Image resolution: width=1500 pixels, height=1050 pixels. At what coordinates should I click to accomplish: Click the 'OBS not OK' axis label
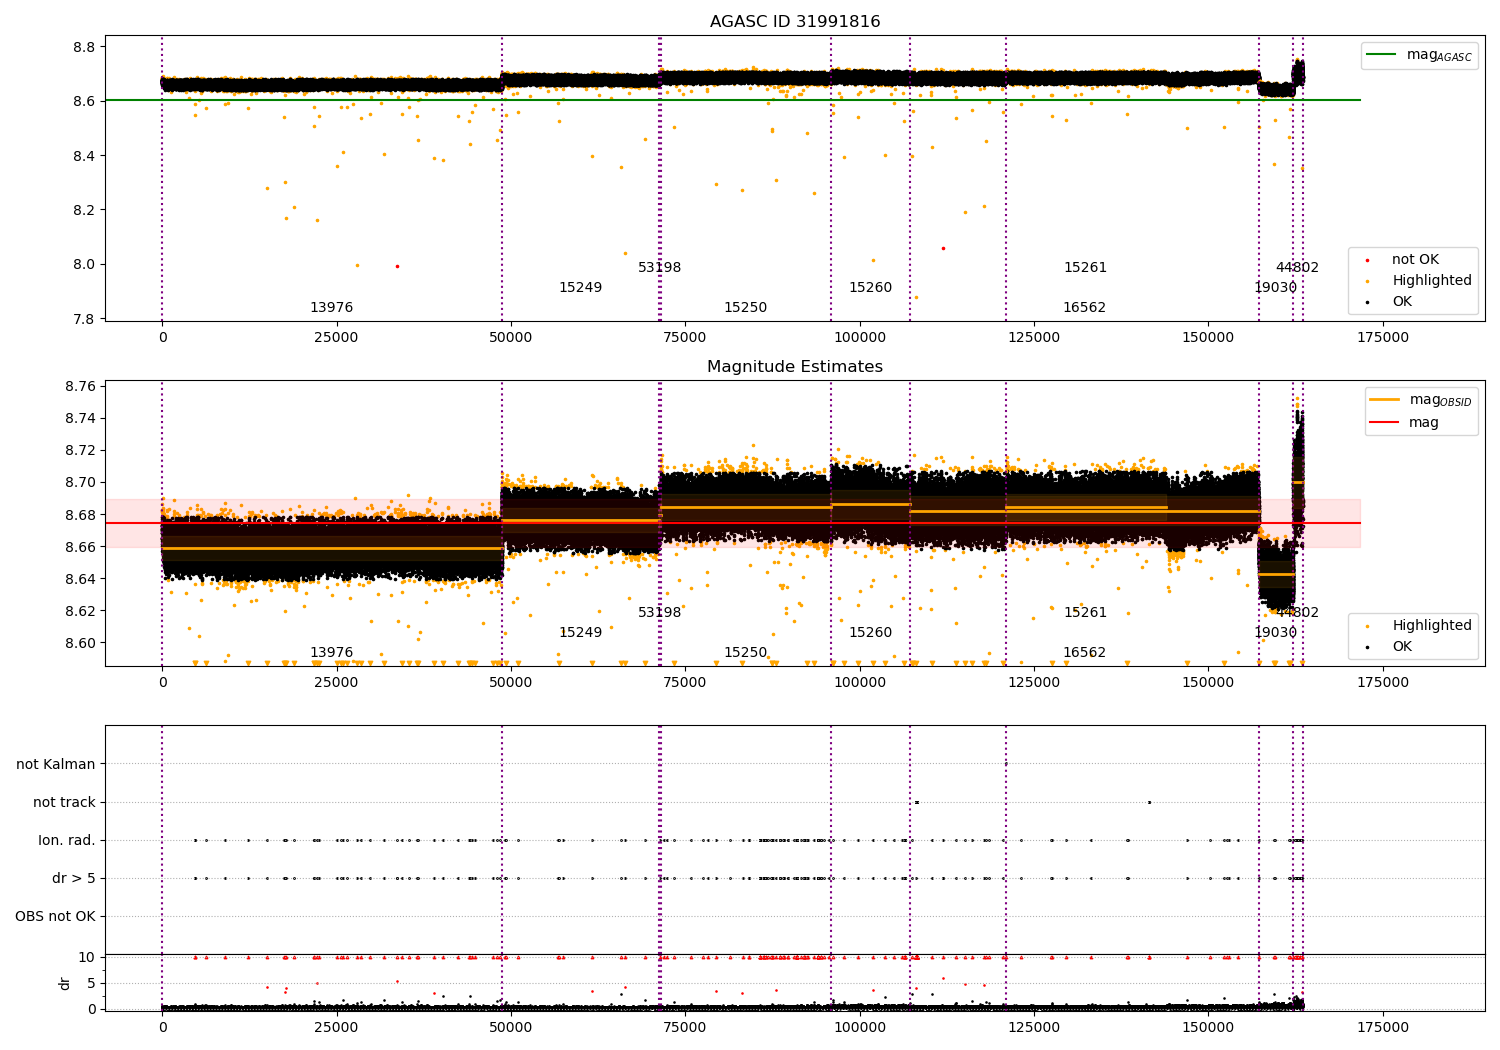click(55, 916)
